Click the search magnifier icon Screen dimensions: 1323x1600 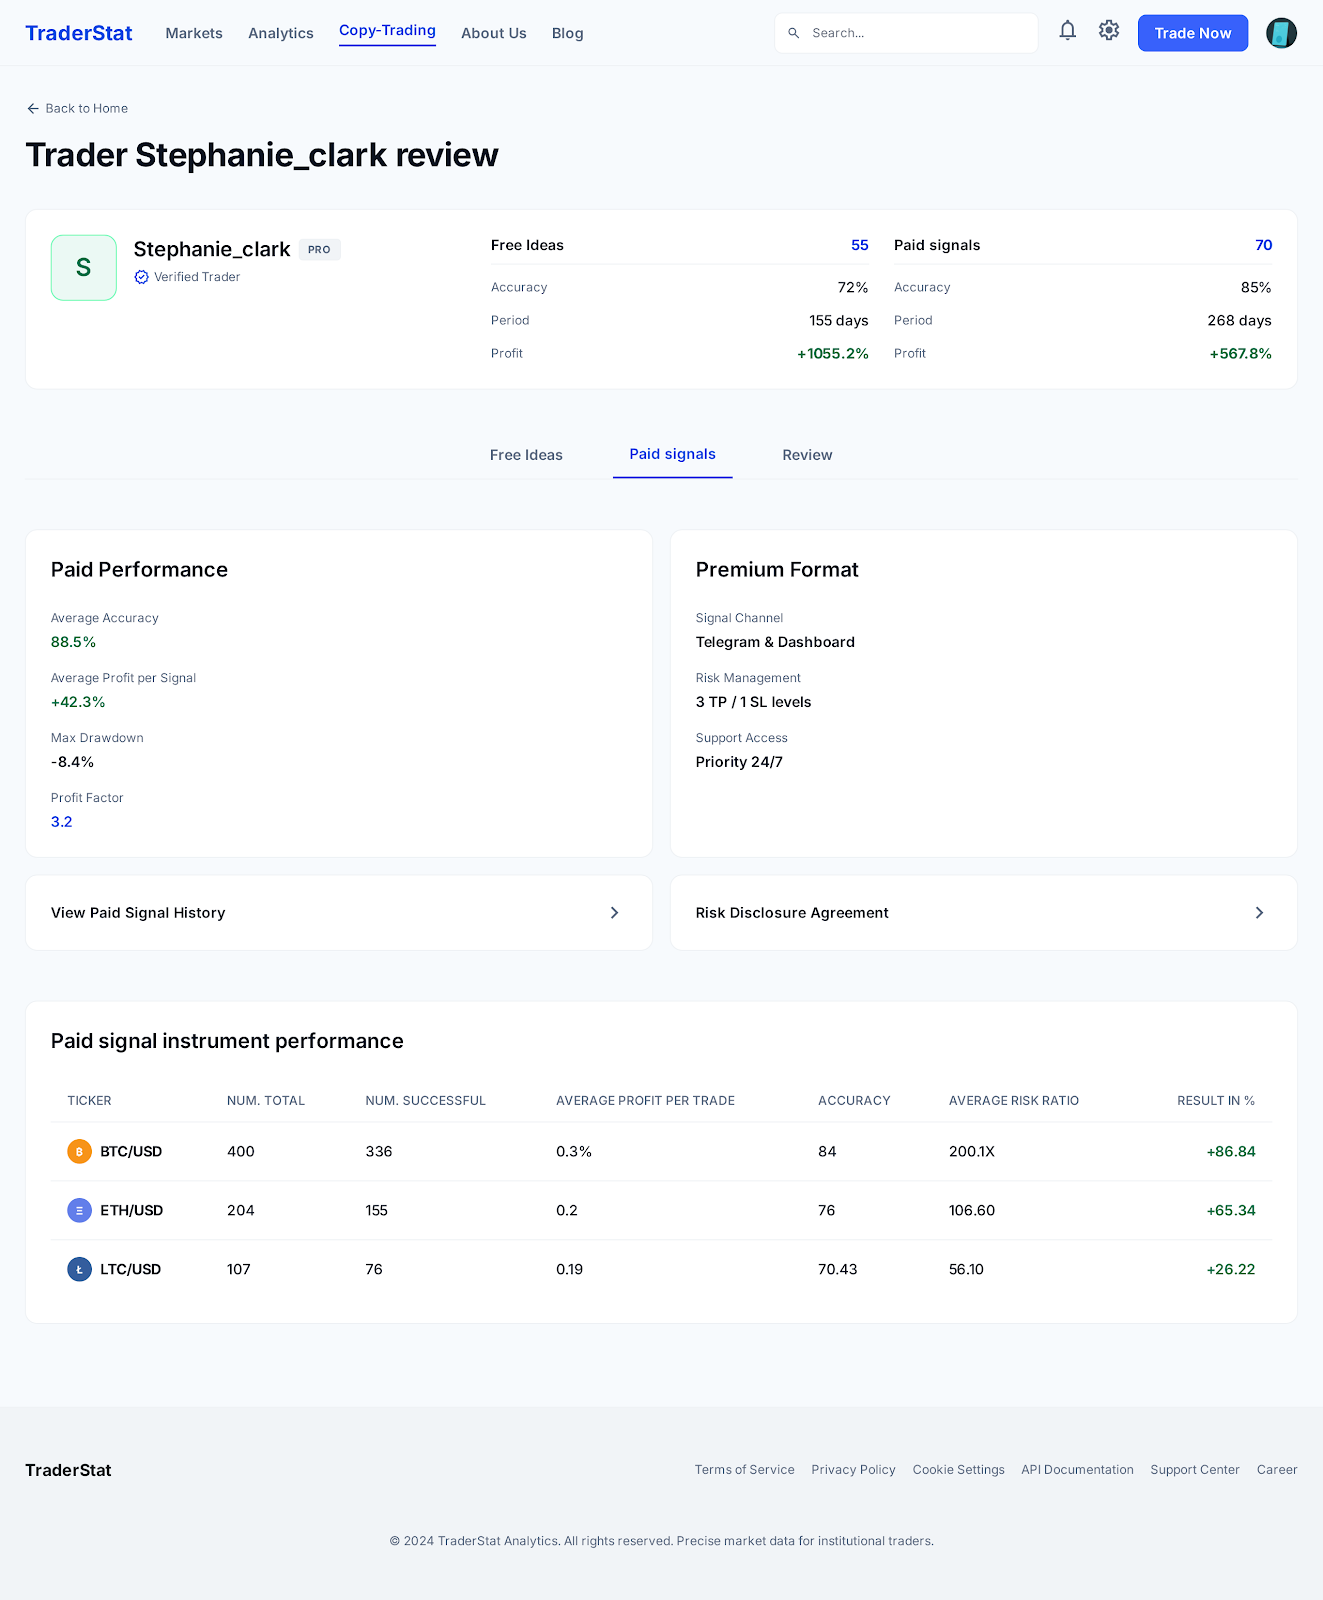coord(794,33)
